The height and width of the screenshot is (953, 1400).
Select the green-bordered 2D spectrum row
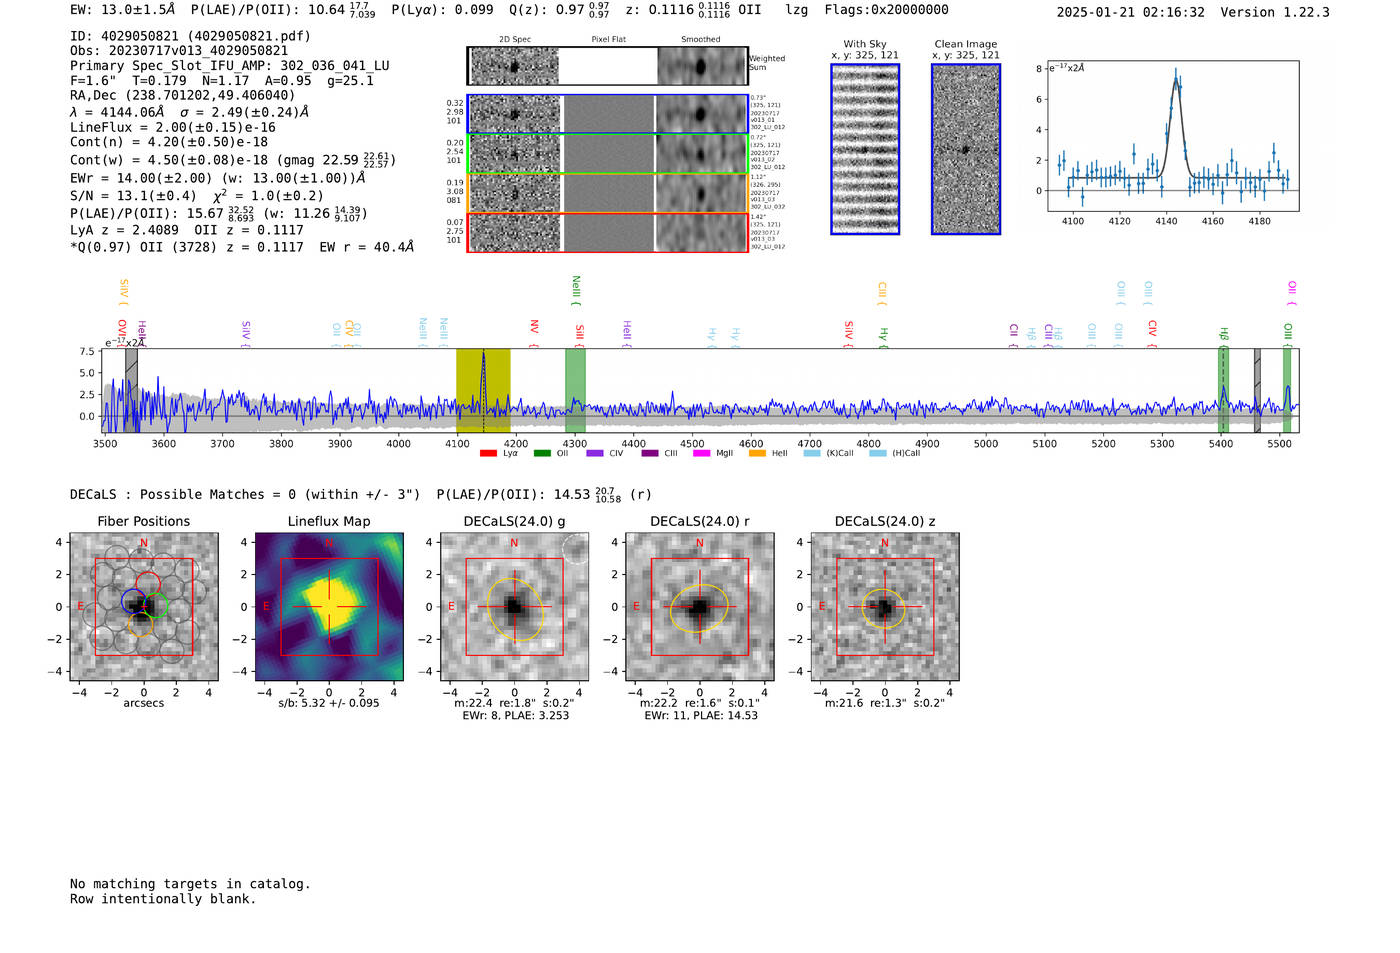pos(608,154)
